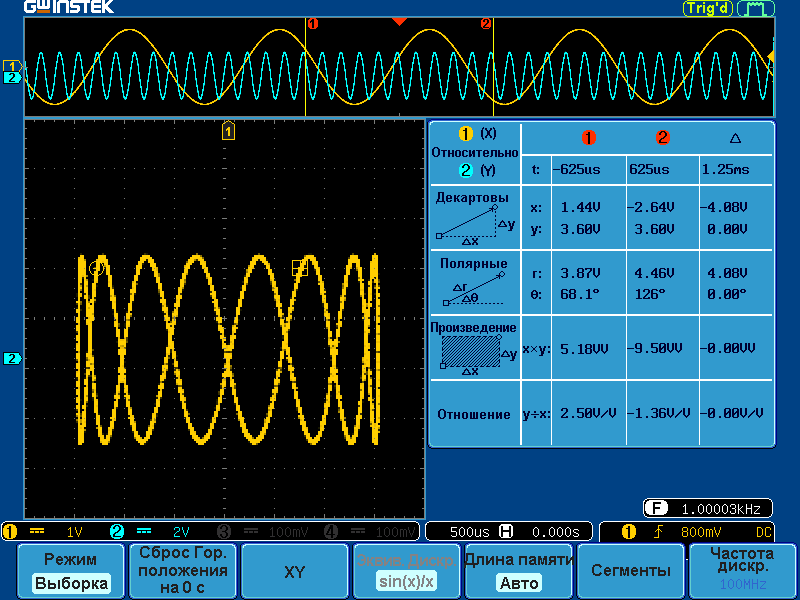Toggle channel 2 at the 2V indicator
This screenshot has width=800, height=600.
158,532
